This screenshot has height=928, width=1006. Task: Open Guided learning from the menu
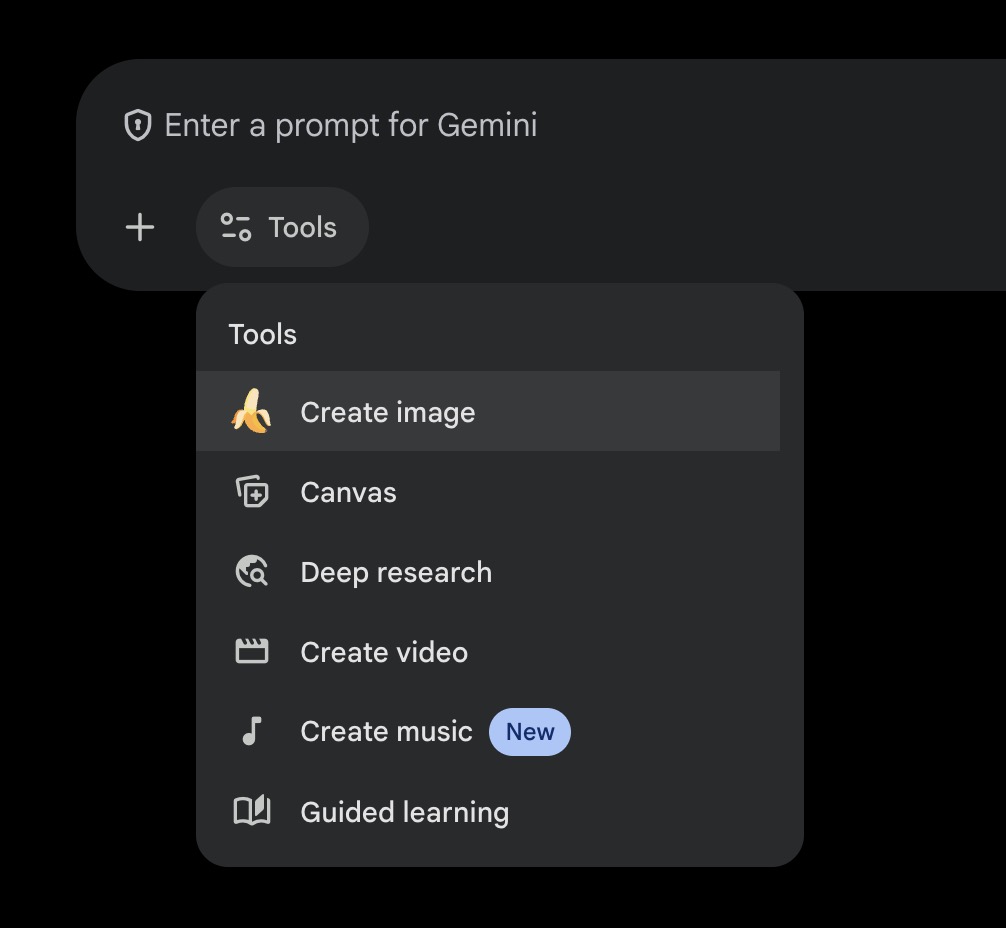pos(404,812)
